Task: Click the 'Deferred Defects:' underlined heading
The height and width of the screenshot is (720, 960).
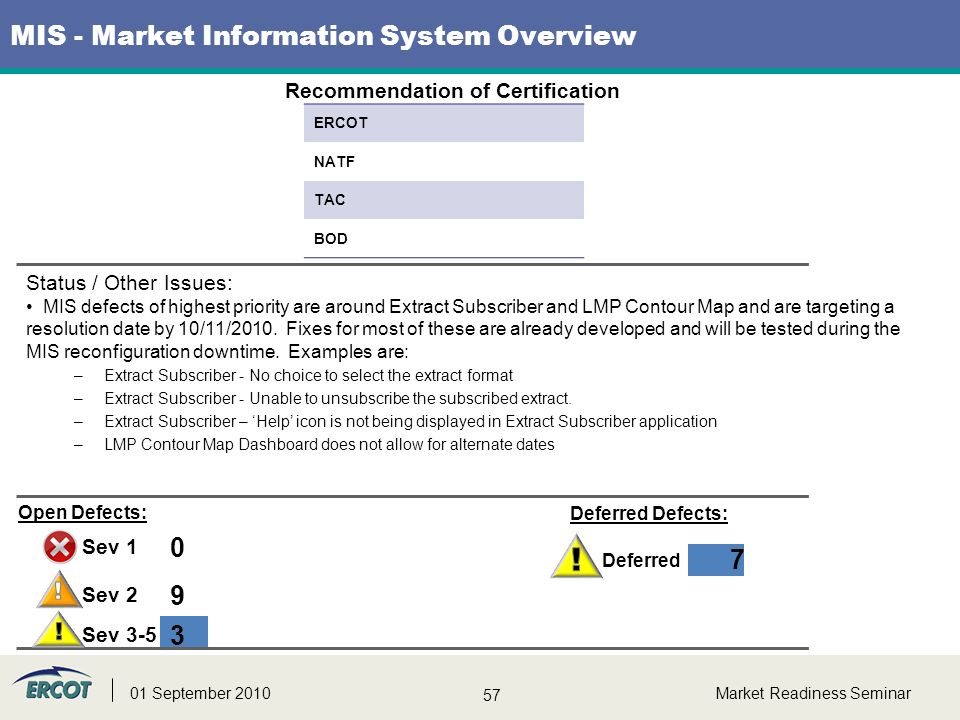Action: click(x=649, y=513)
